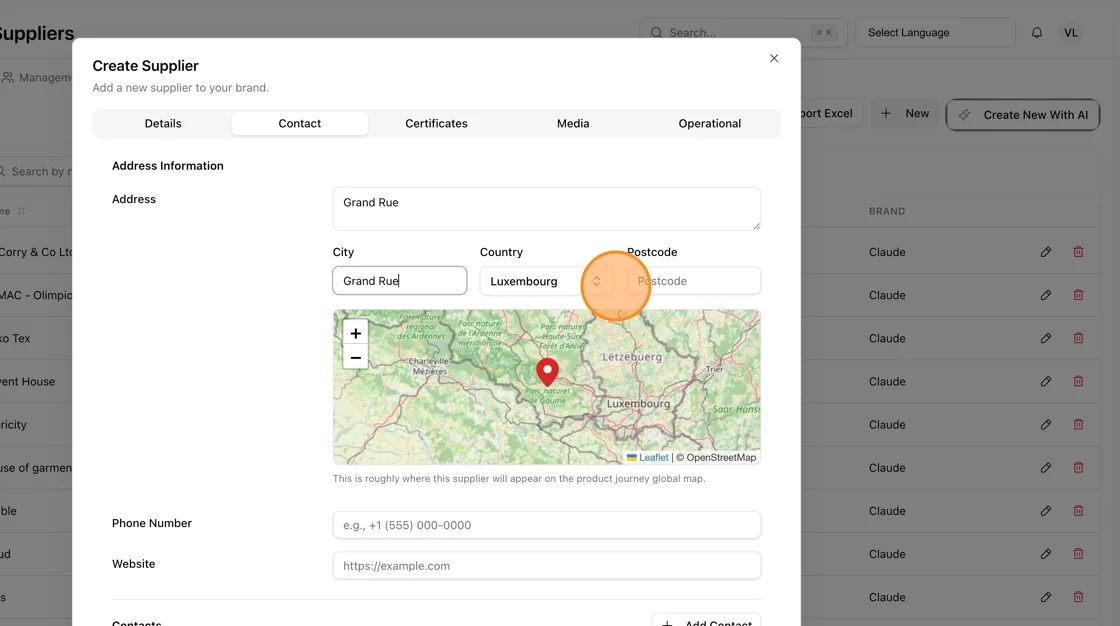
Task: Delete the supplier row ending in 'ud'
Action: point(1079,554)
